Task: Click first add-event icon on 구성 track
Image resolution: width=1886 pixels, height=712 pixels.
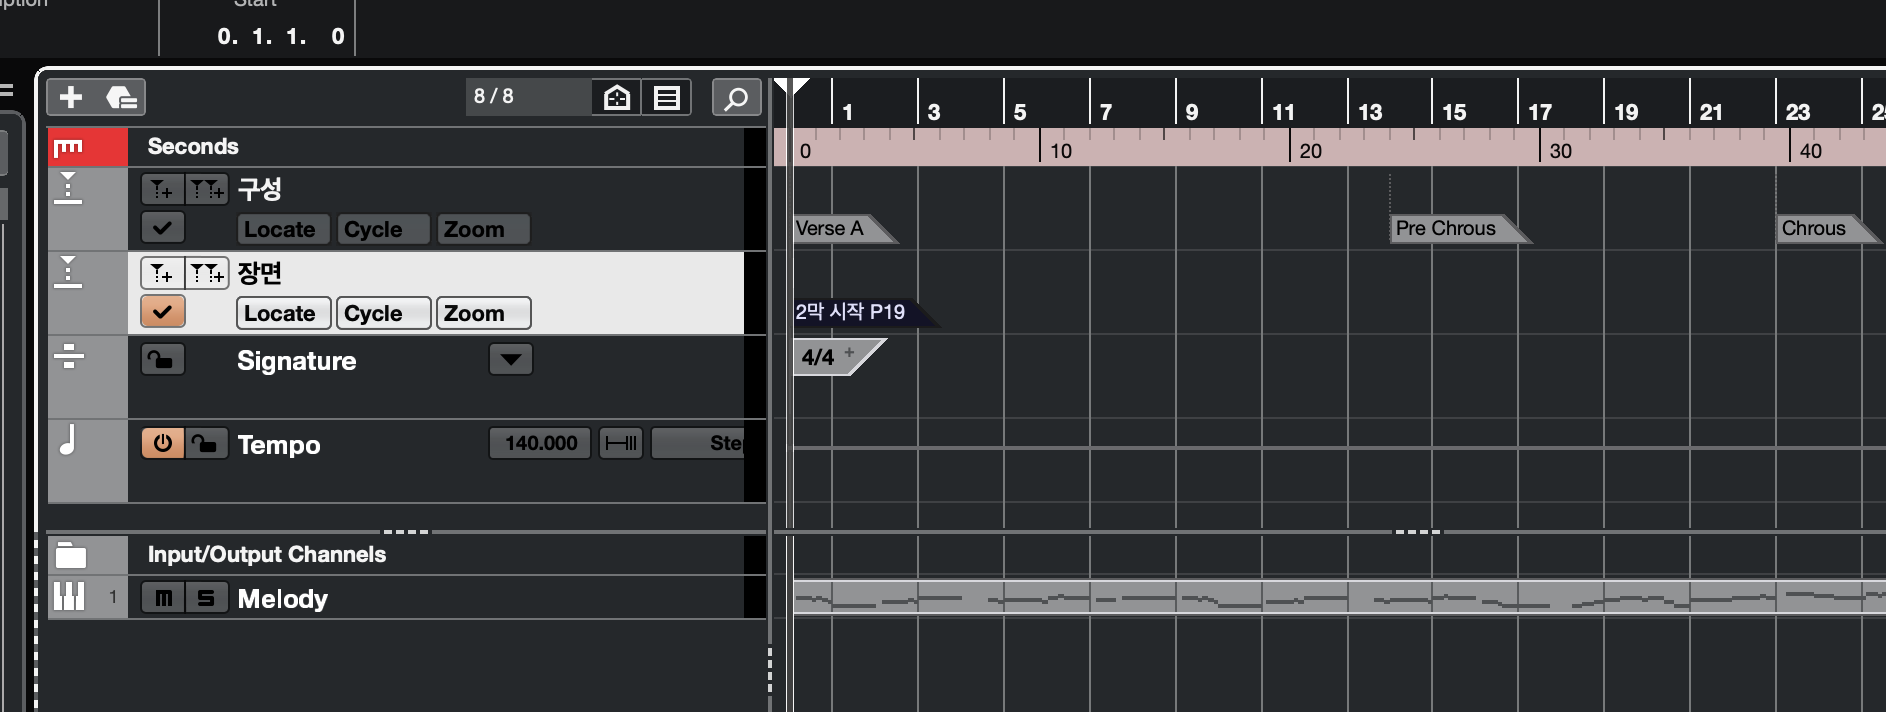Action: coord(162,189)
